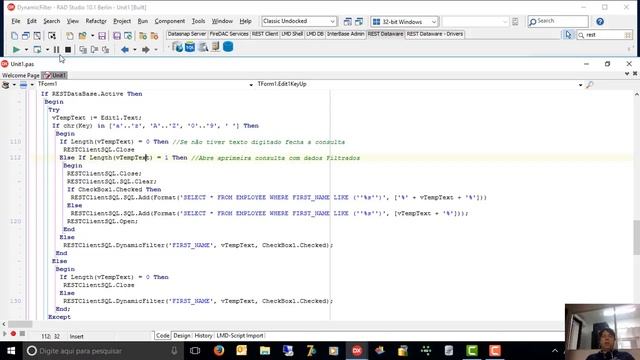Select the first REST Dataware palette component

coord(178,47)
